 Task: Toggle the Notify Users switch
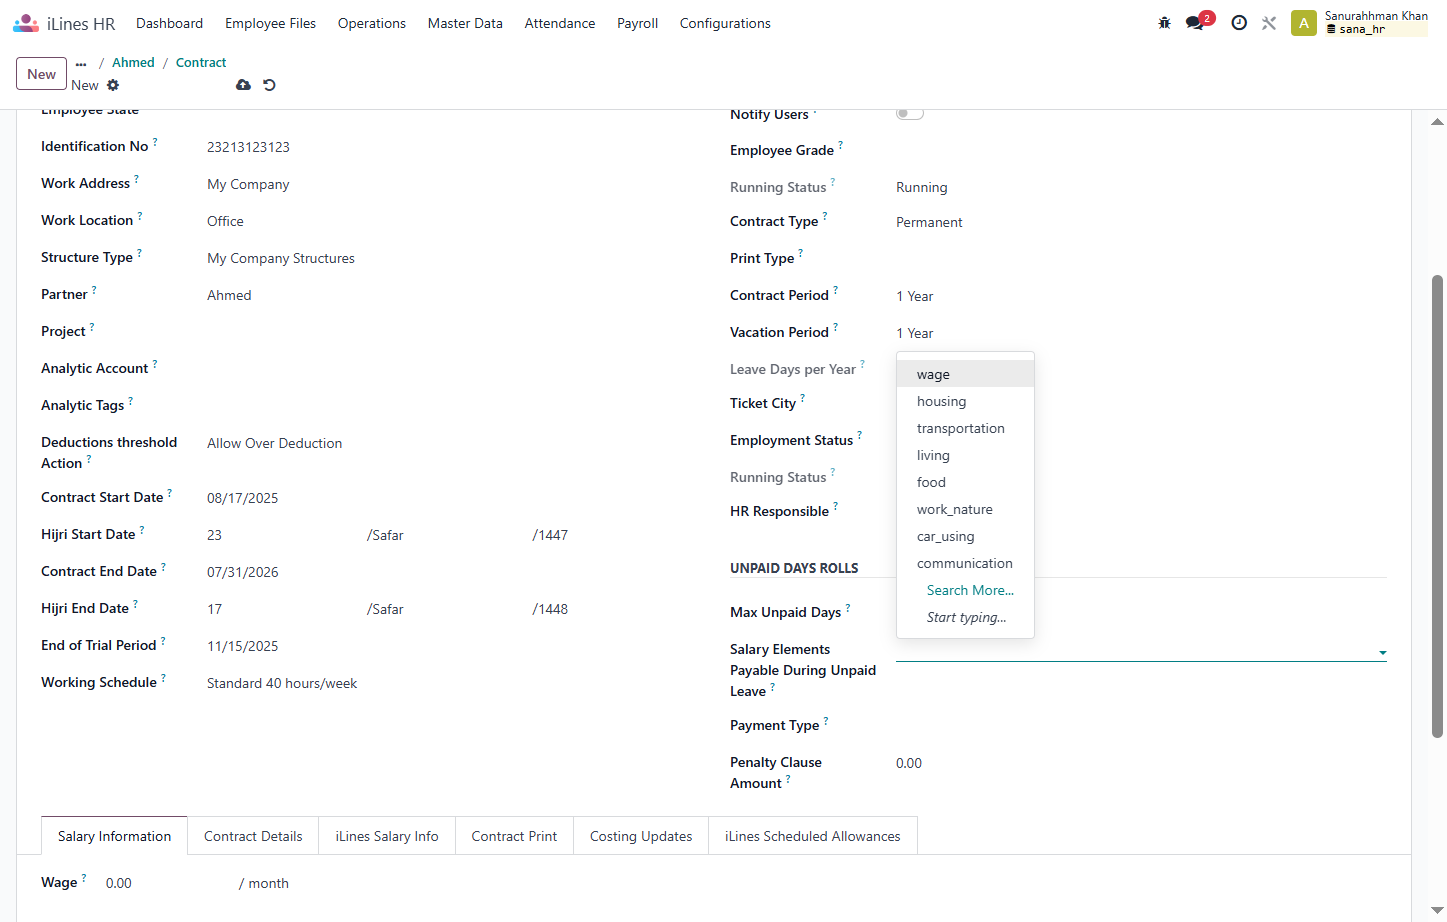click(x=909, y=113)
